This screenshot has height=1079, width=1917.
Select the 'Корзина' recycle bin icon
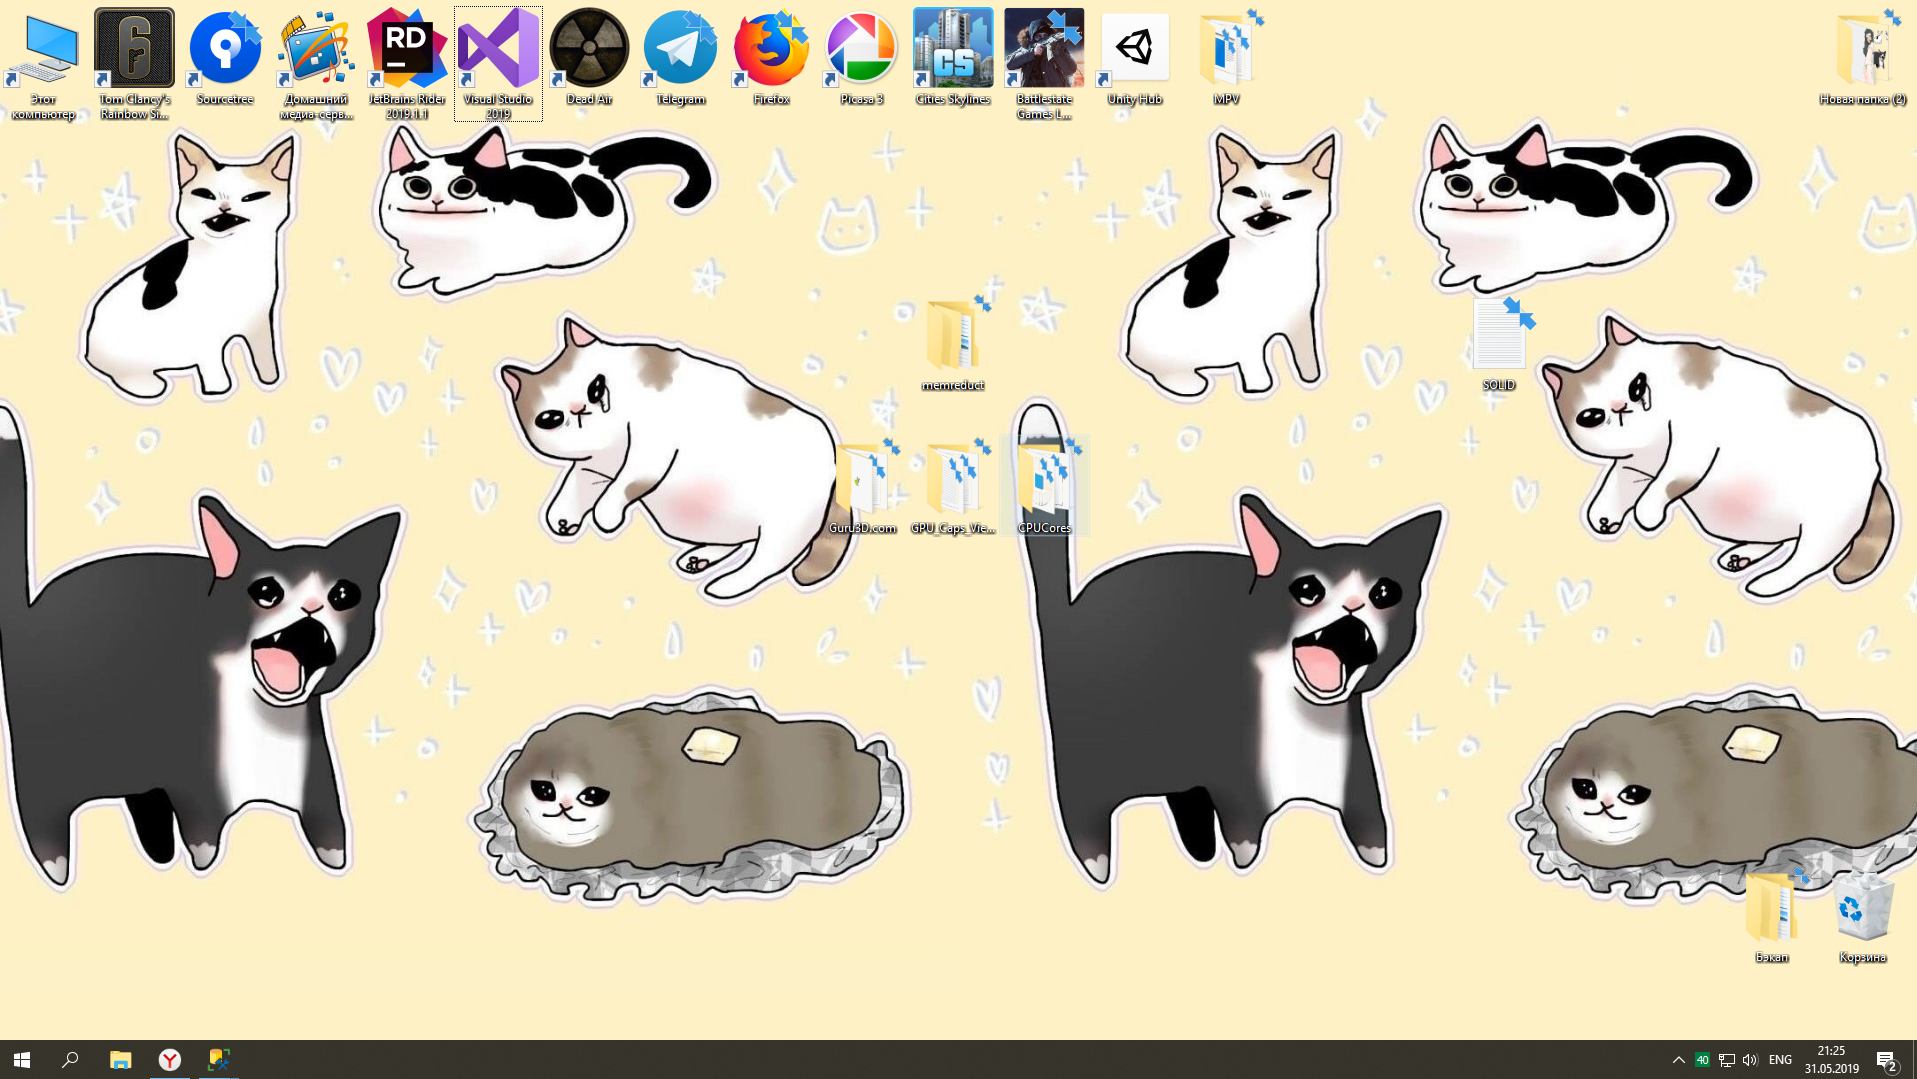(1862, 915)
